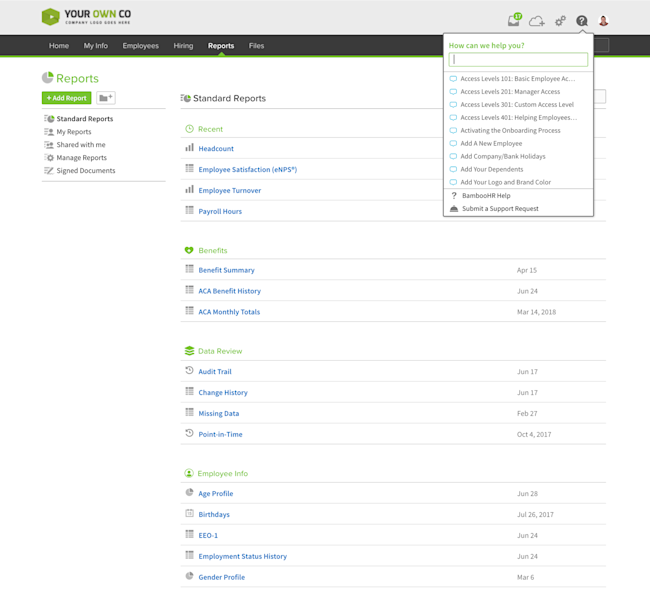Click the Point-in-Time clock icon
Screen dimensions: 650x591
(189, 433)
